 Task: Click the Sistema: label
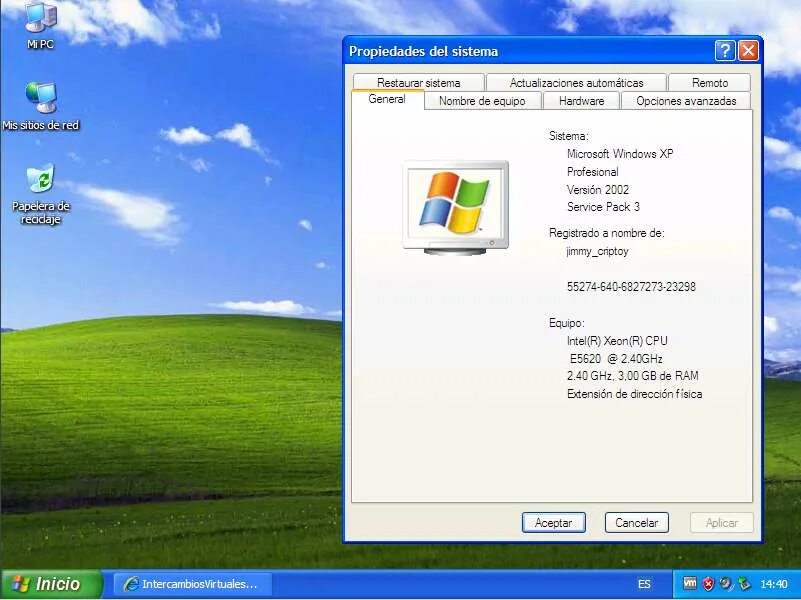[x=569, y=136]
